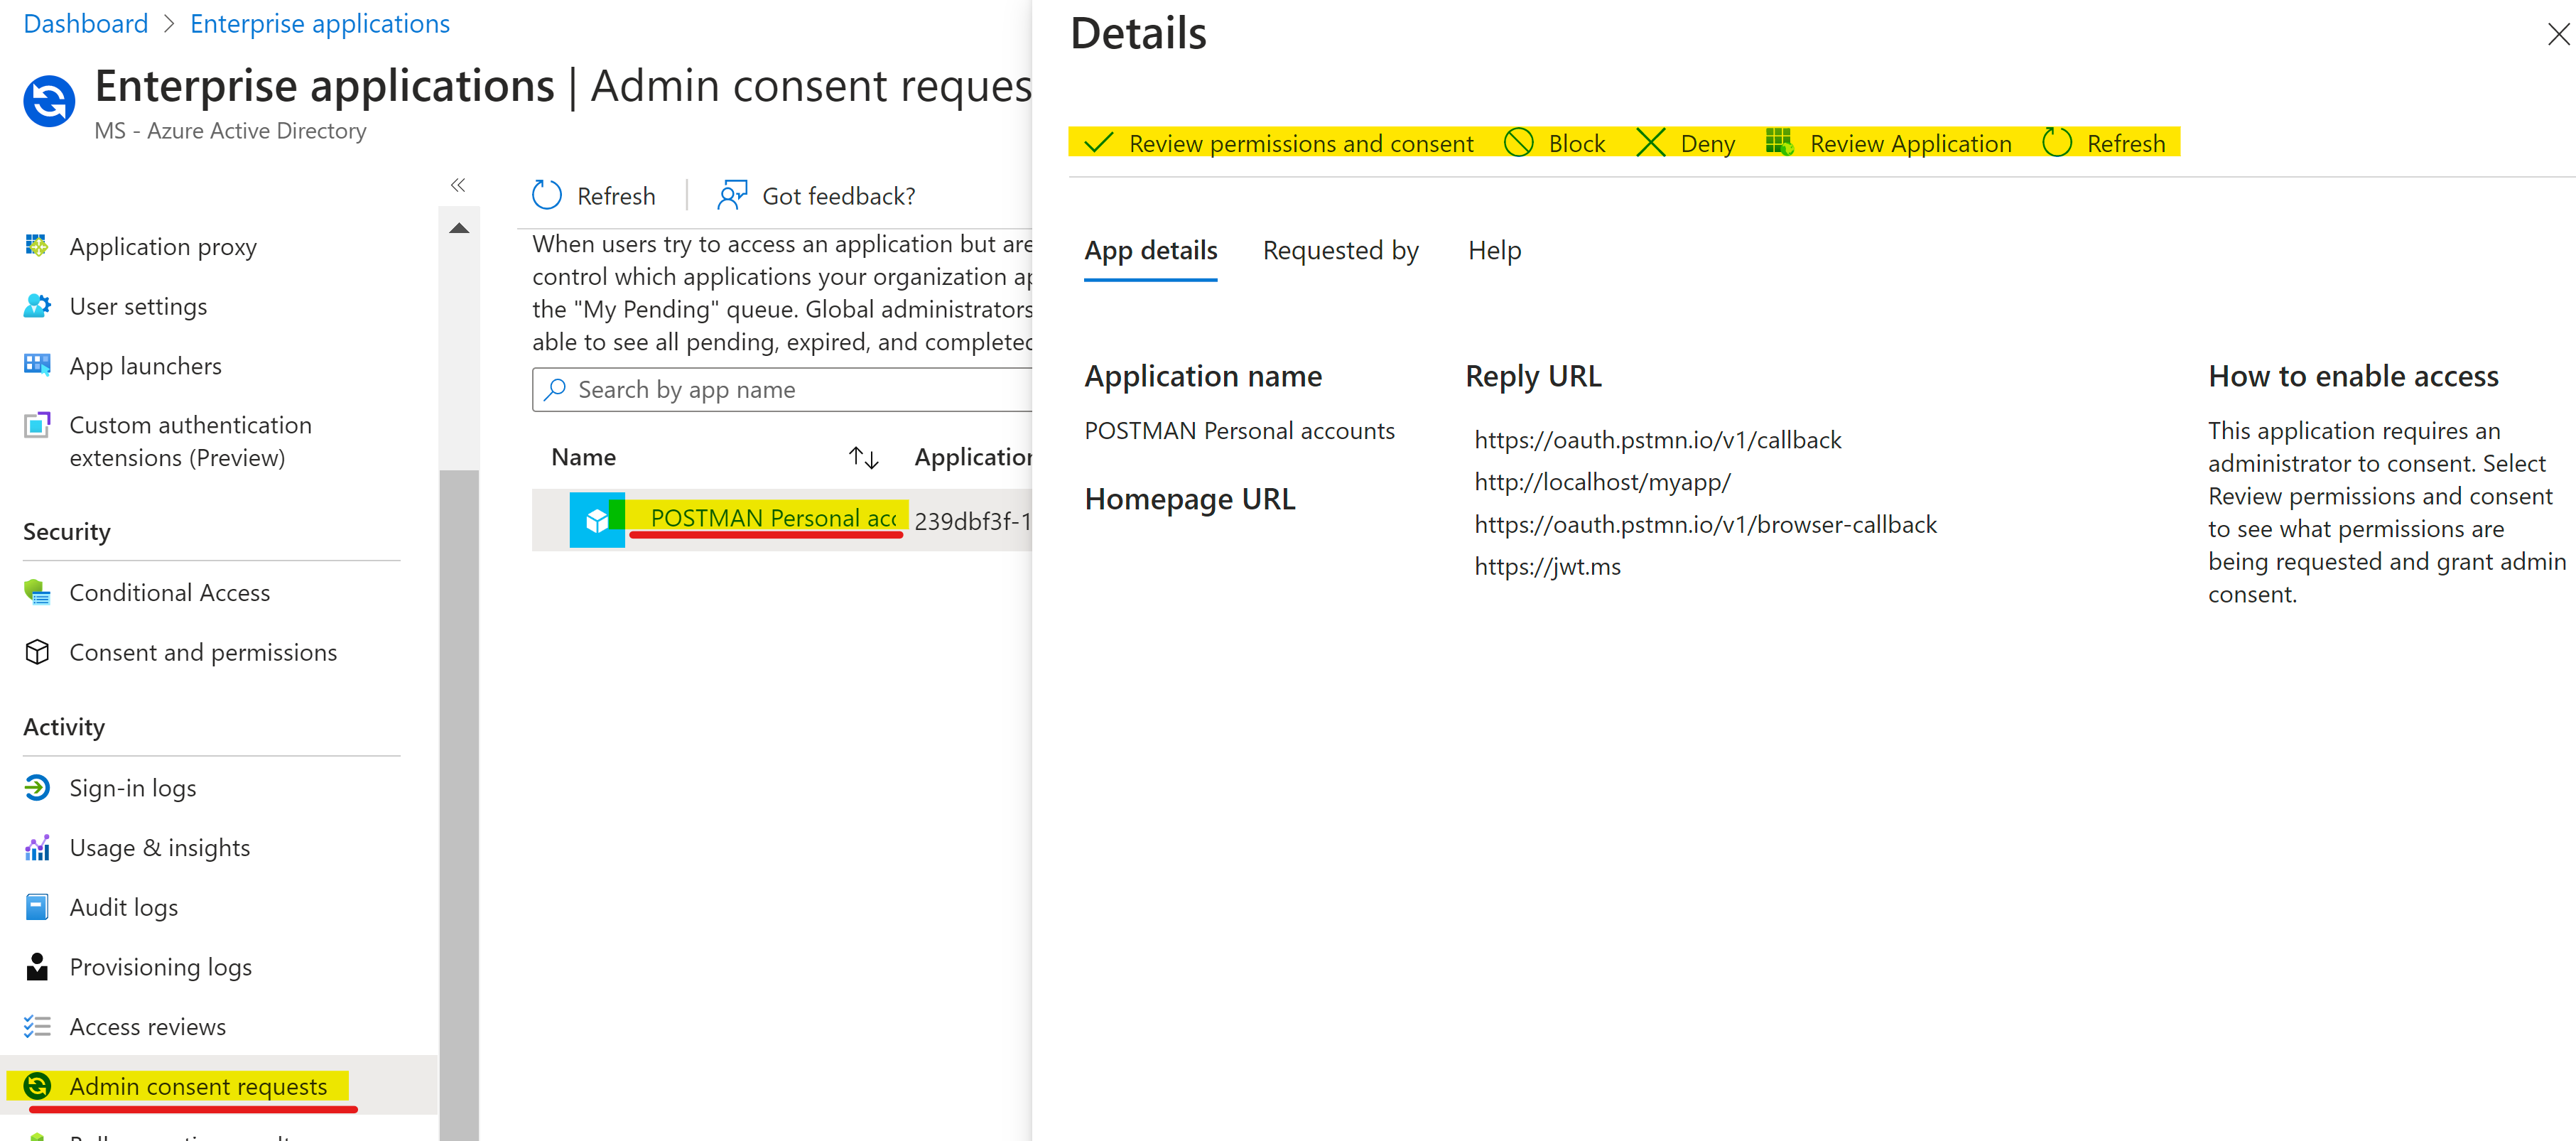Click the main pane Refresh circular icon
Screen dimensions: 2576x1141
[x=547, y=195]
